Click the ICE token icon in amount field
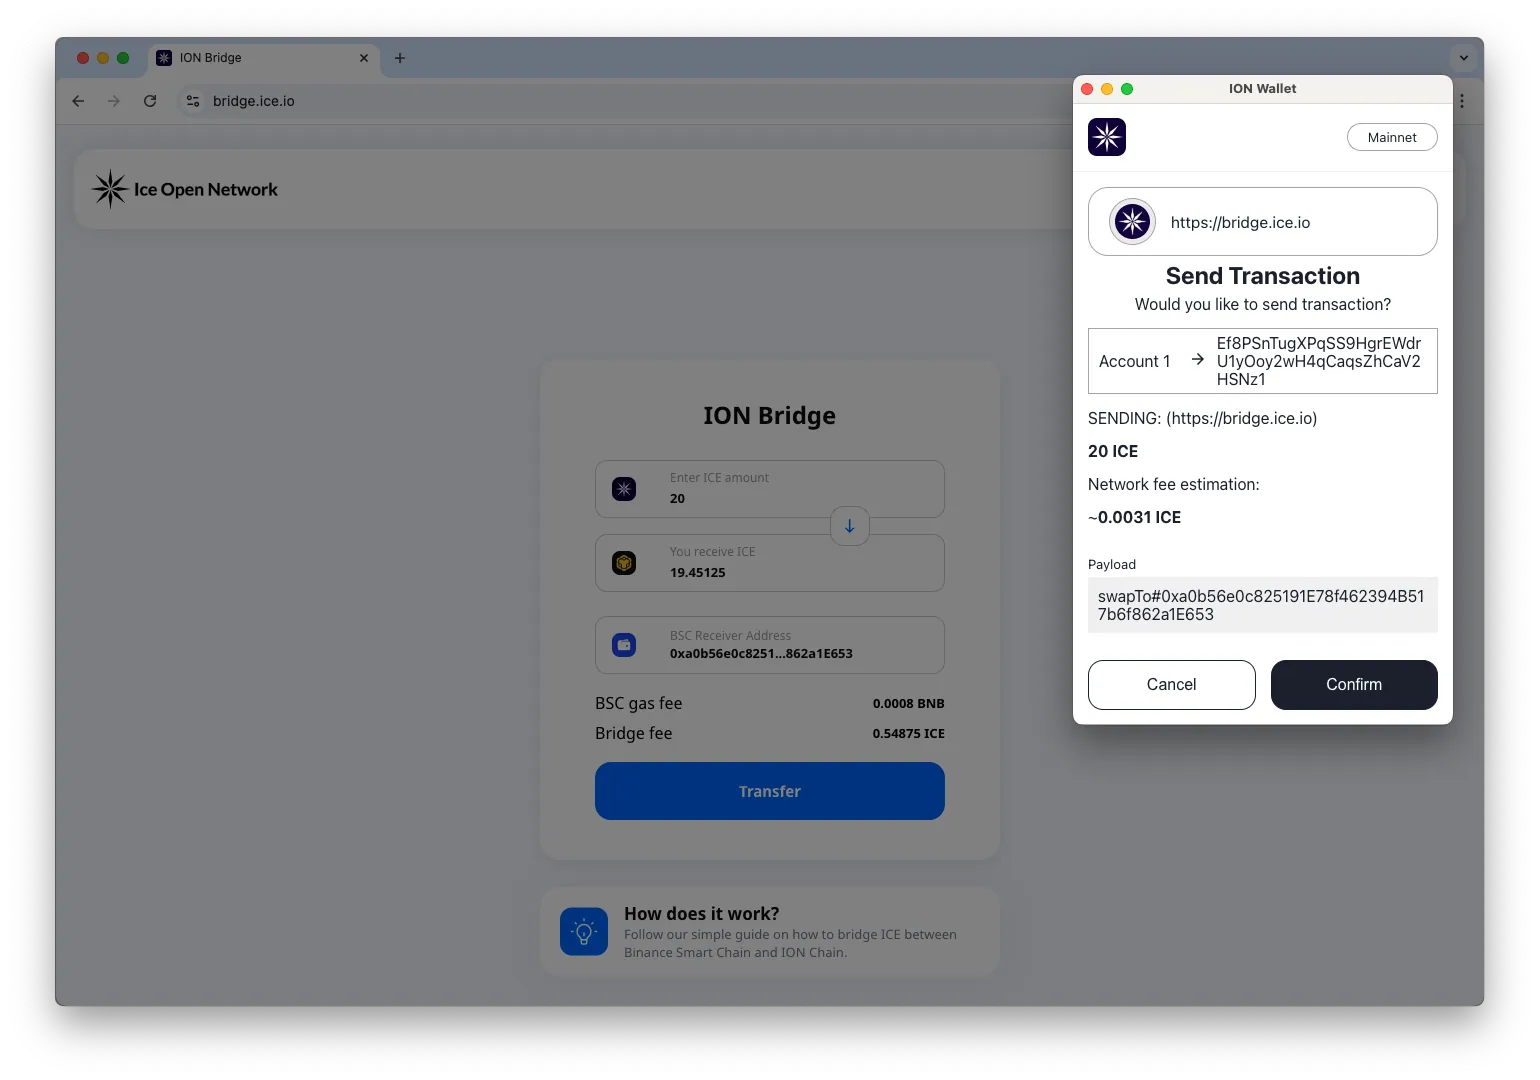1540x1080 pixels. 624,489
